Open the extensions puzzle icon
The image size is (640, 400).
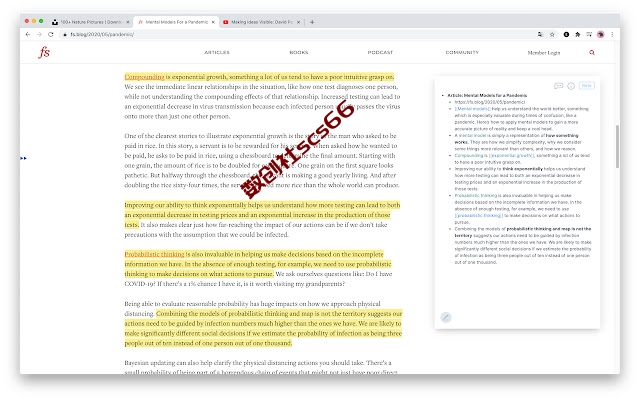[578, 35]
